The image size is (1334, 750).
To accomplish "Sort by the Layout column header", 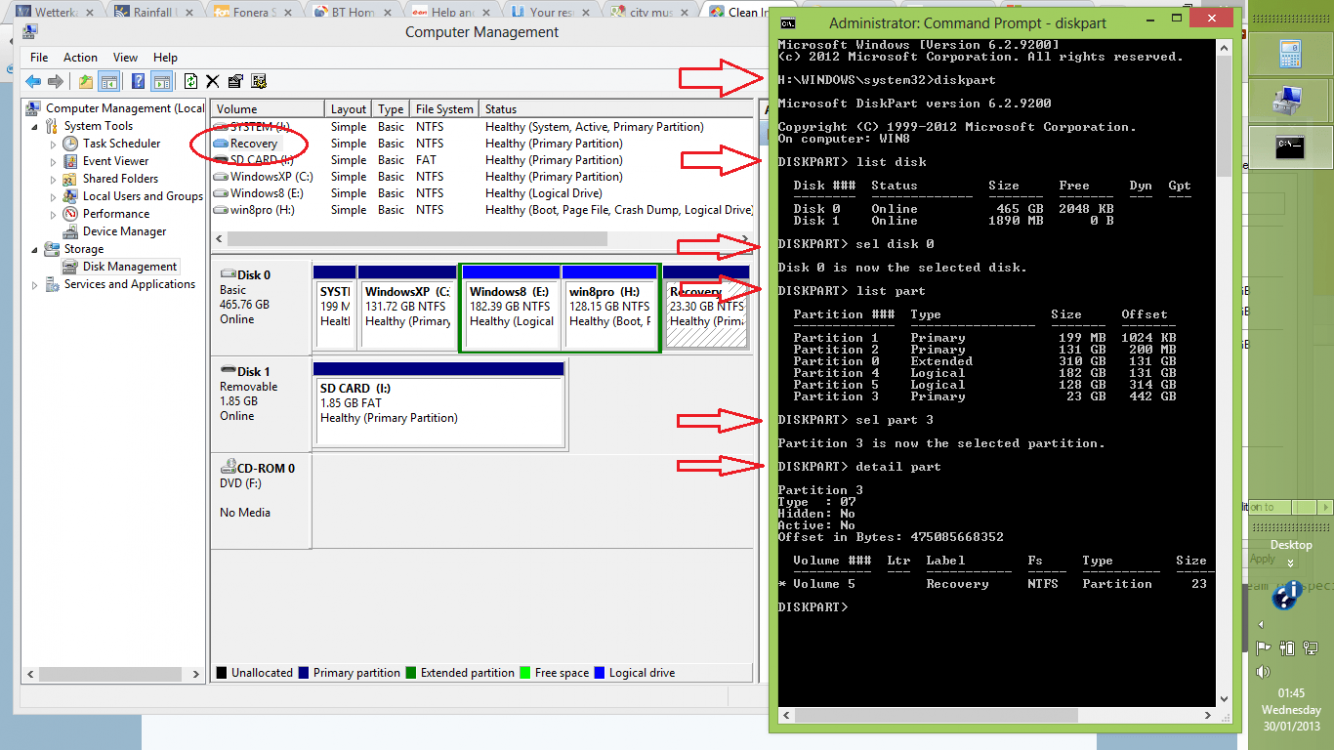I will click(x=349, y=109).
